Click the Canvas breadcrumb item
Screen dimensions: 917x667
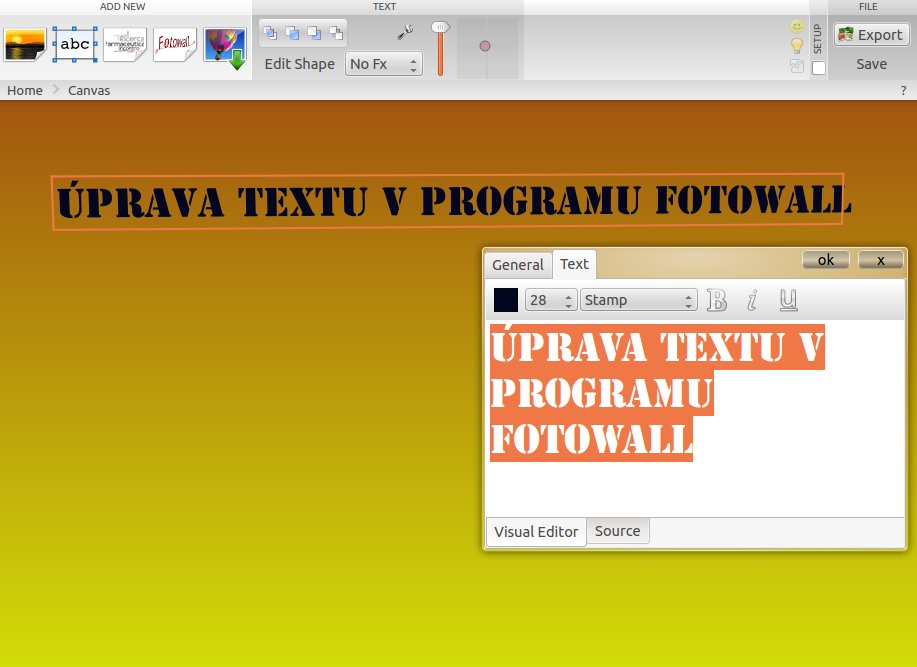[89, 91]
